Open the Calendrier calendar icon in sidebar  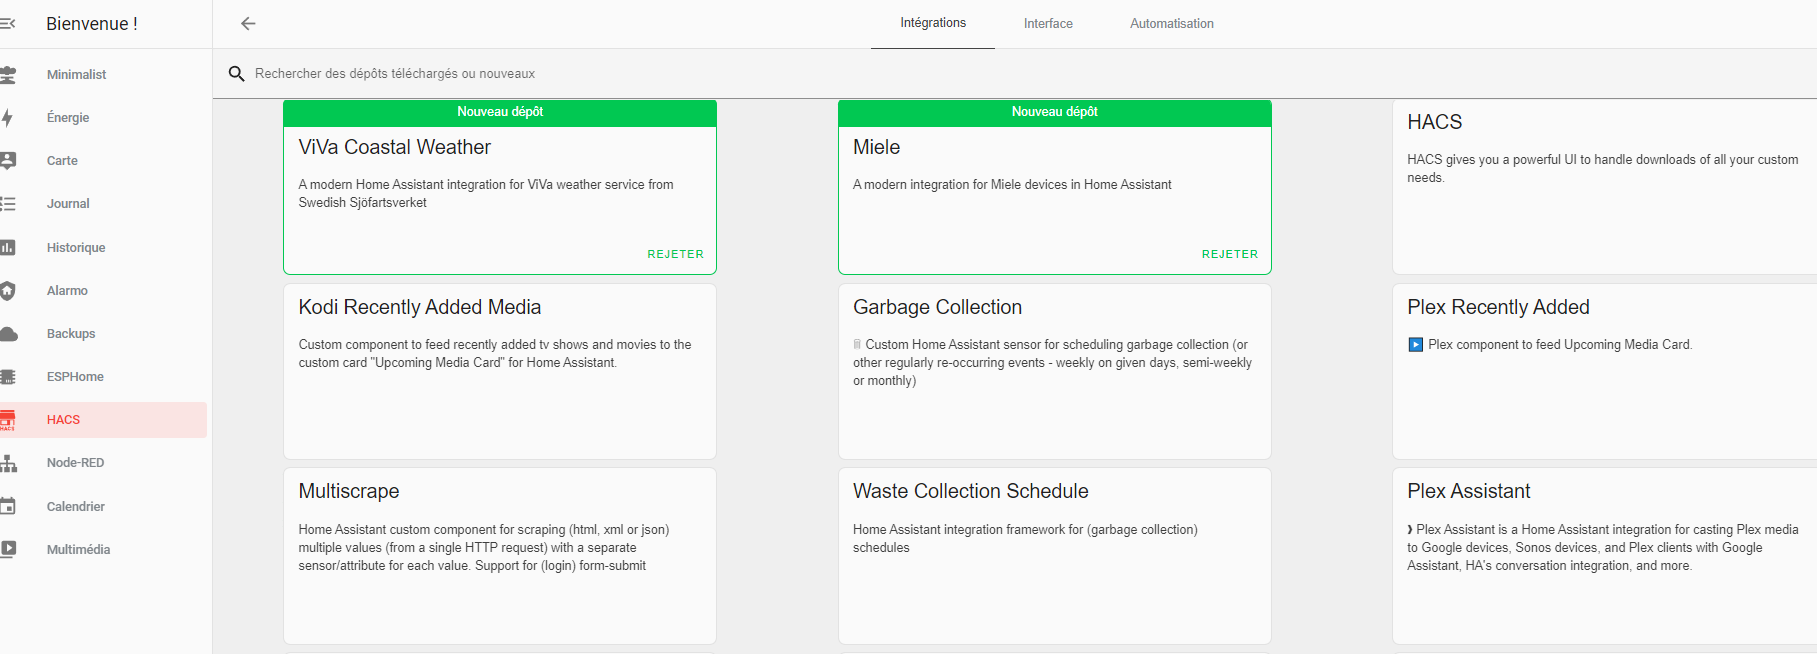[x=8, y=506]
